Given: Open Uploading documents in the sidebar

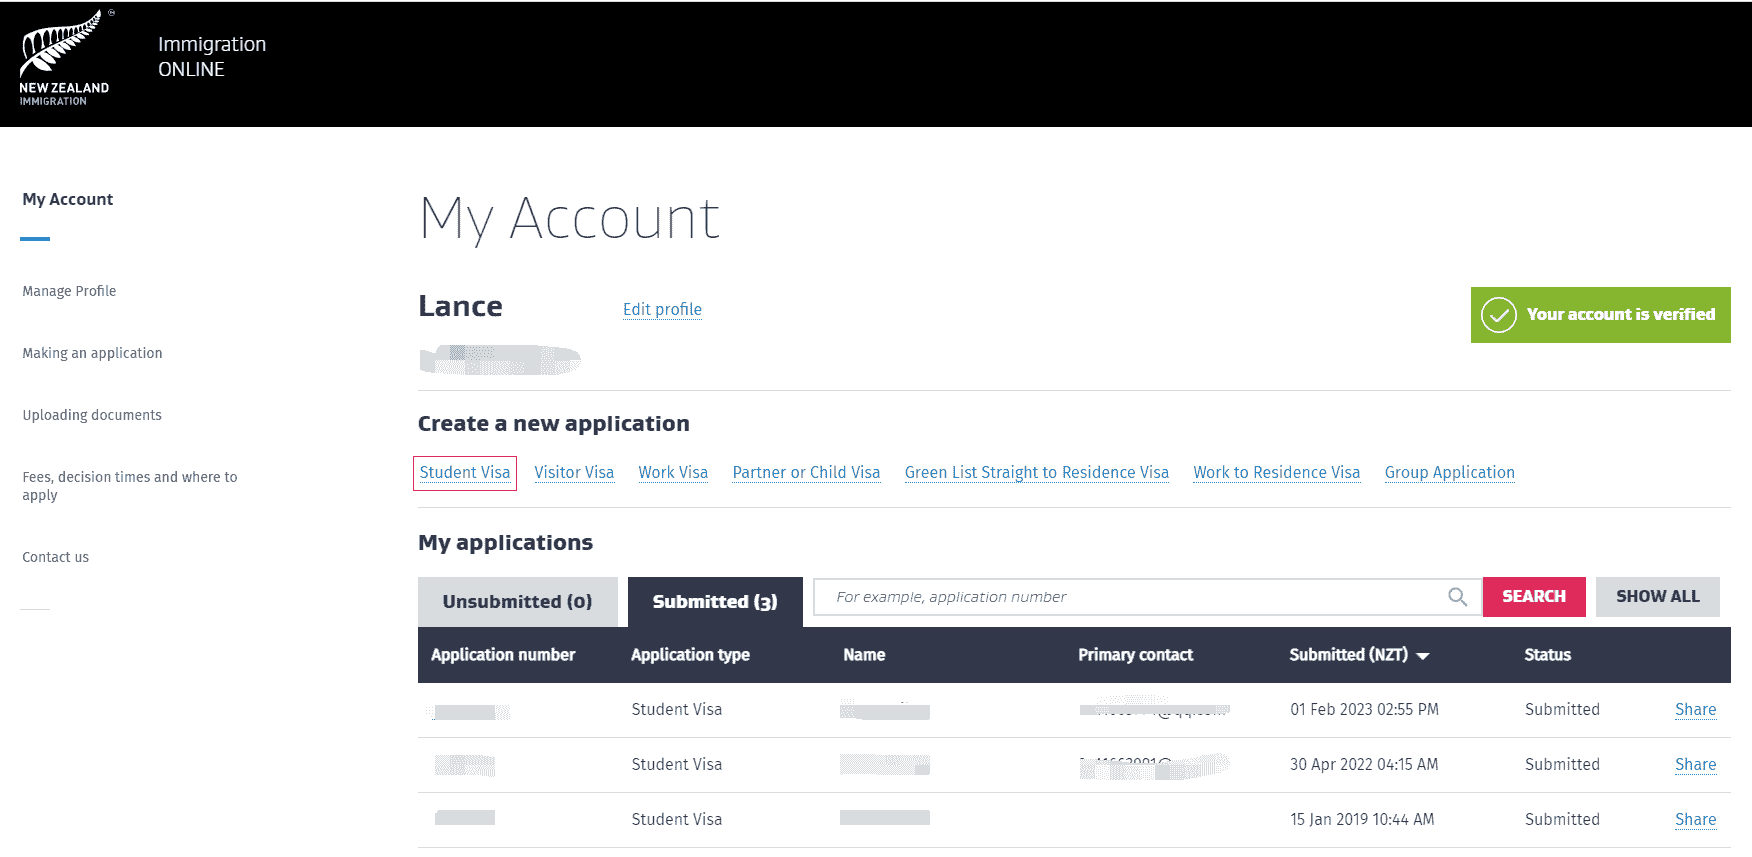Looking at the screenshot, I should [92, 415].
